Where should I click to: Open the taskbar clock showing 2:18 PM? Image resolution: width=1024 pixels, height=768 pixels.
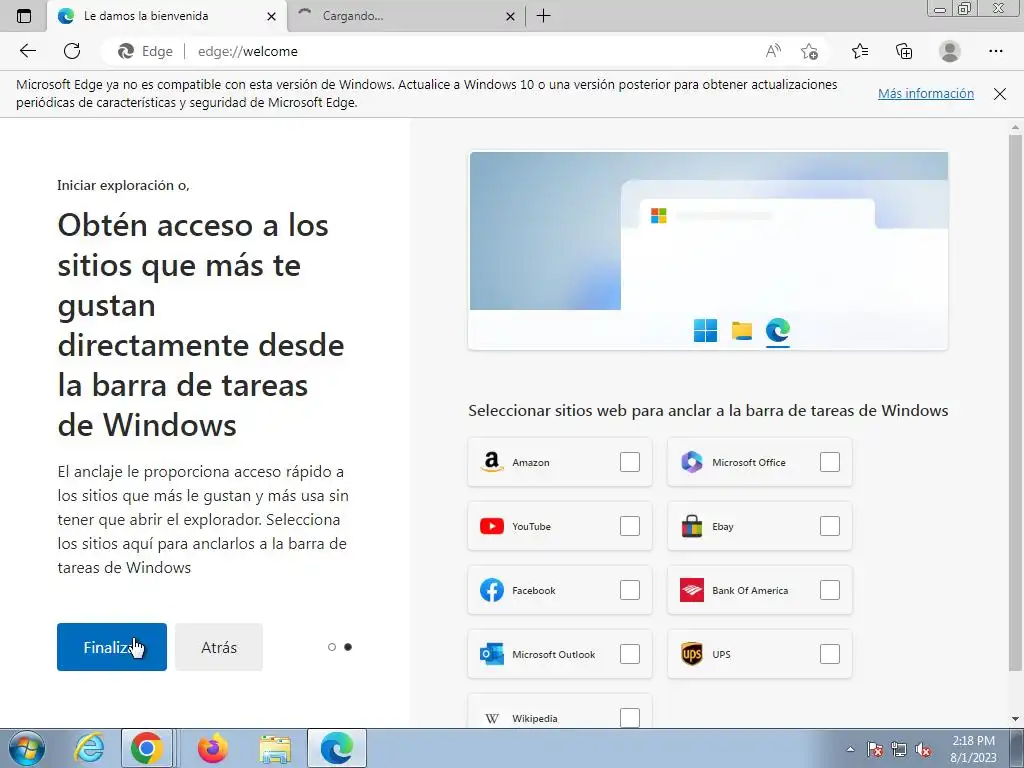[x=973, y=749]
